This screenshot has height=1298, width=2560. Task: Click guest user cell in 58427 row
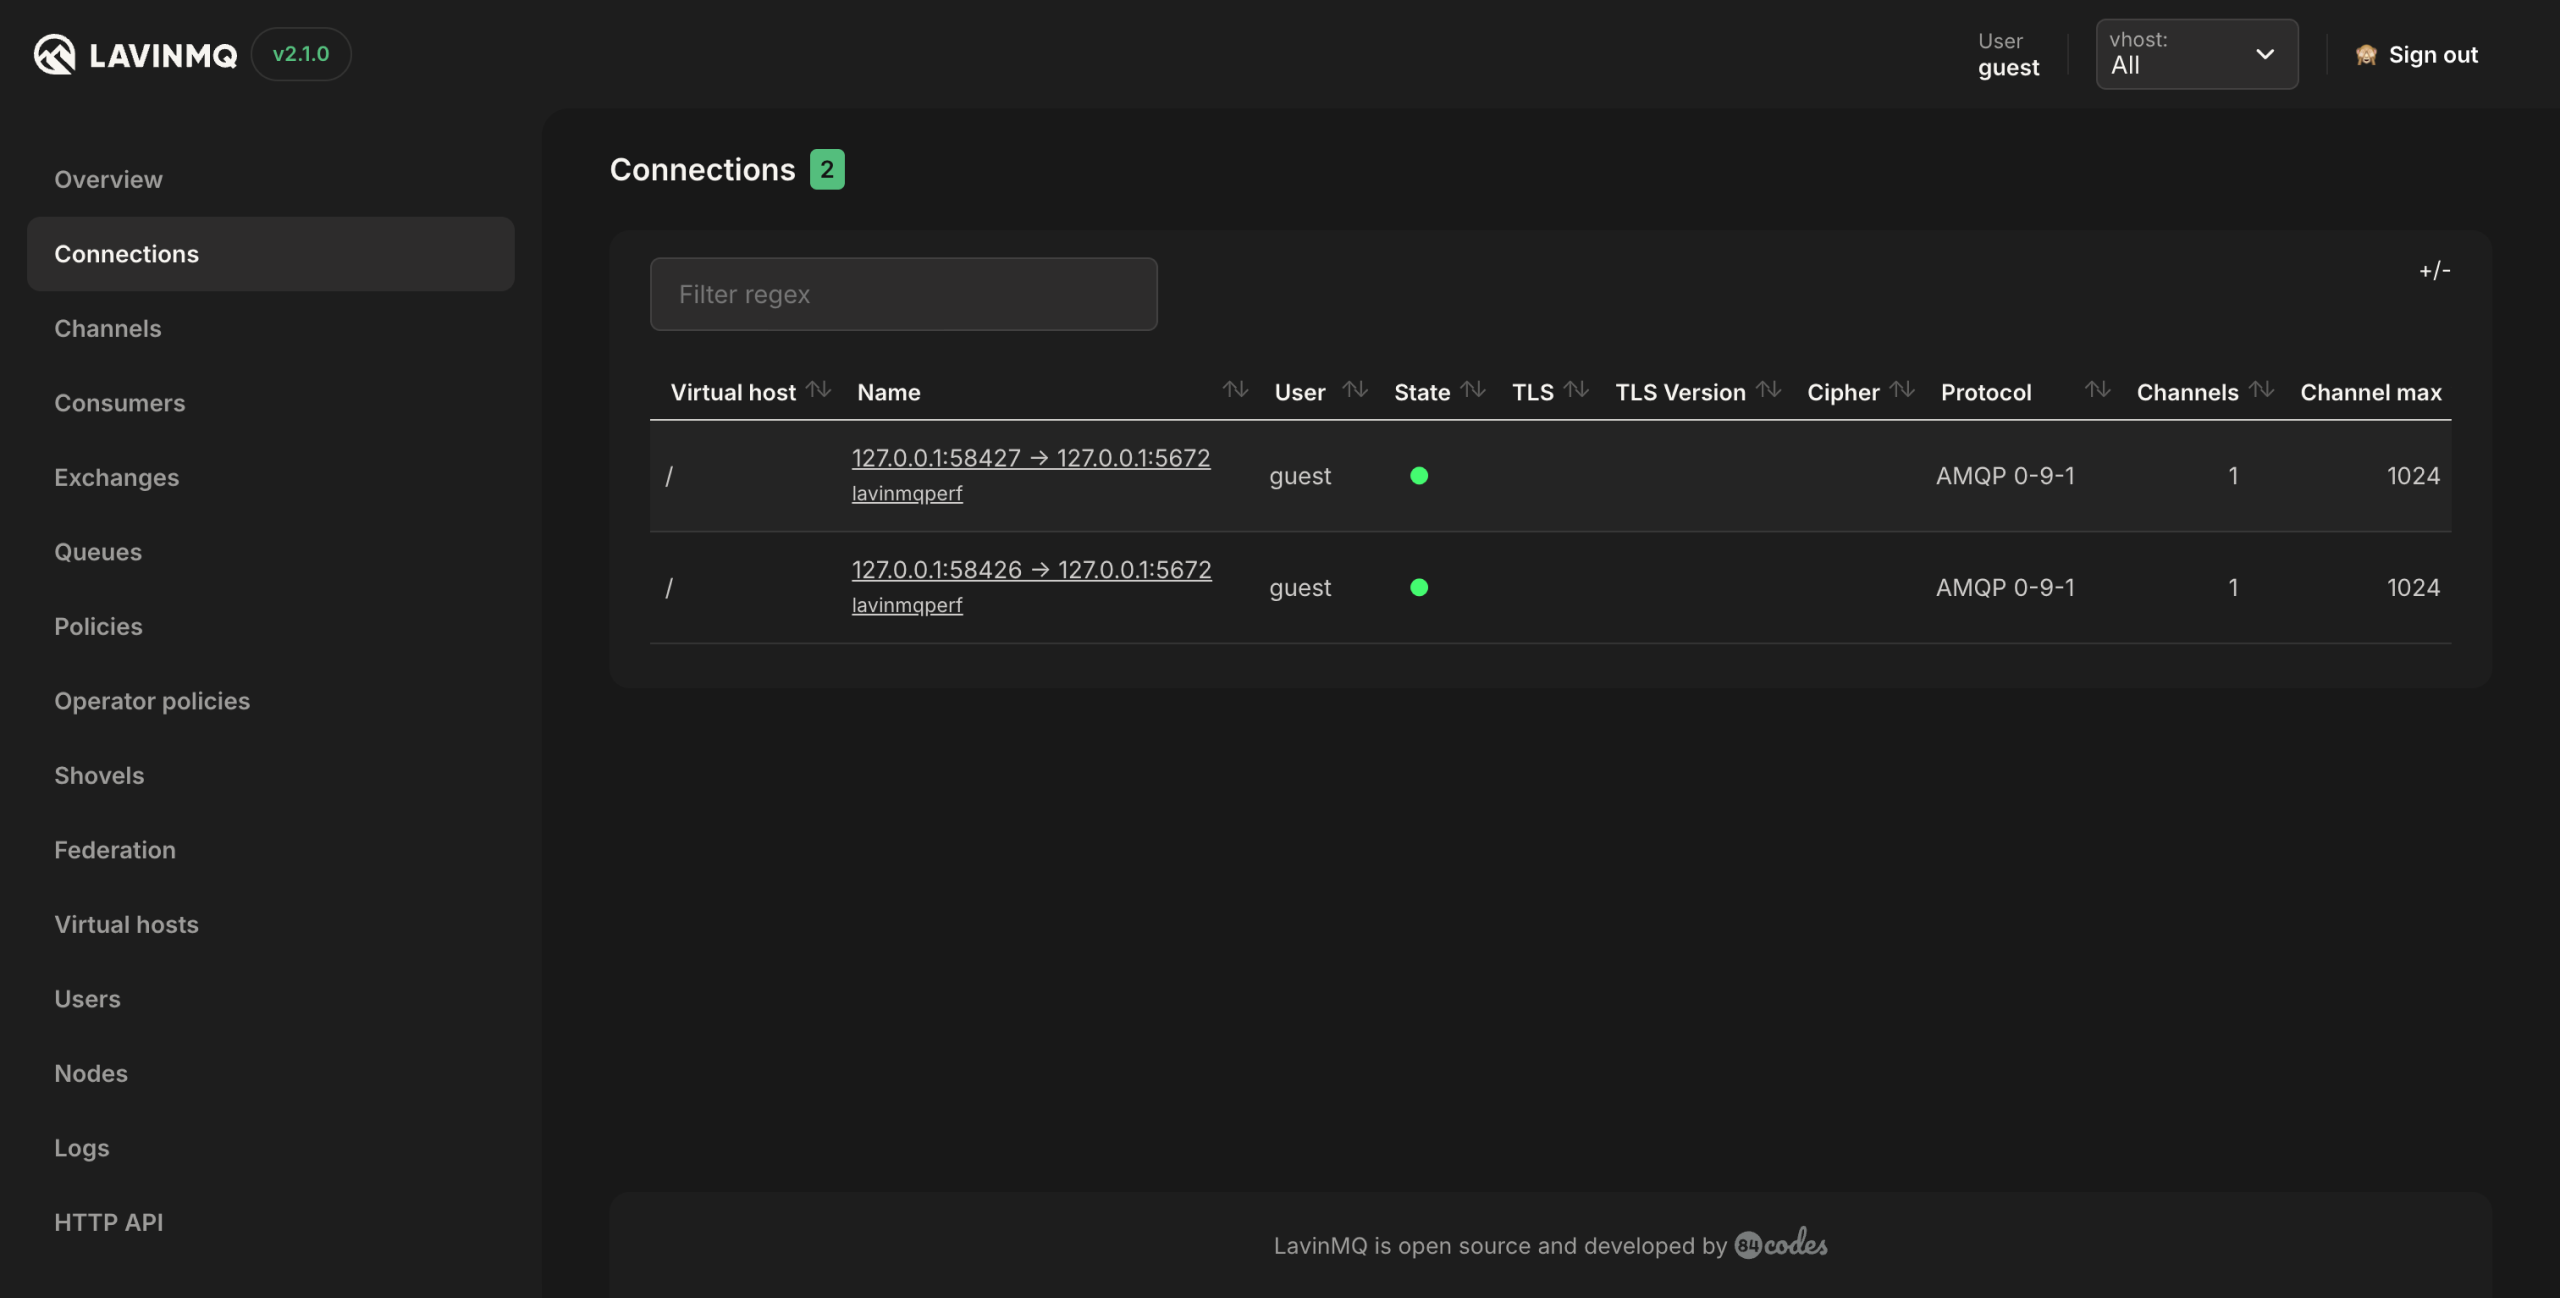(1300, 477)
